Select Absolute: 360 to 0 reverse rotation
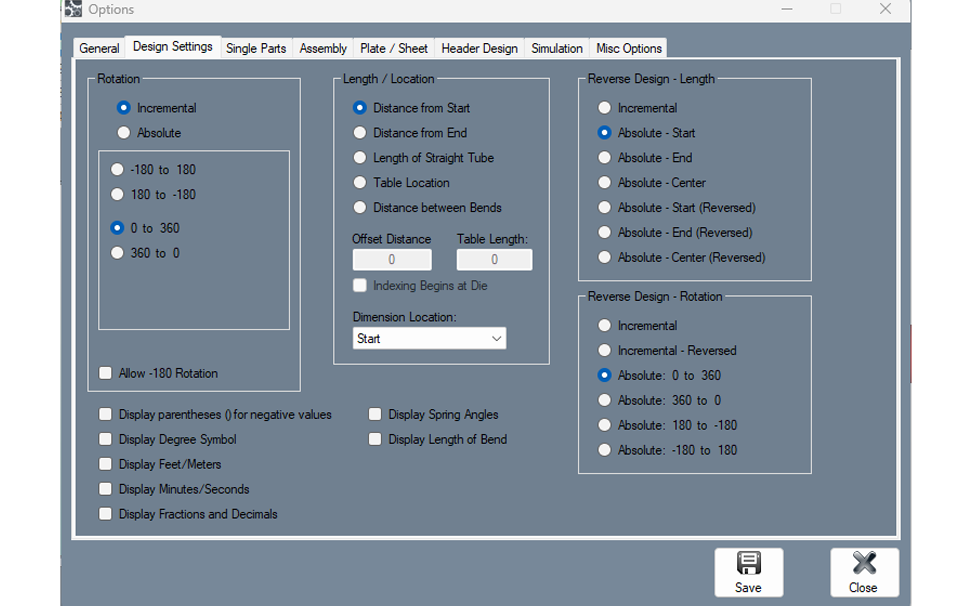Viewport: 972px width, 606px height. point(660,400)
